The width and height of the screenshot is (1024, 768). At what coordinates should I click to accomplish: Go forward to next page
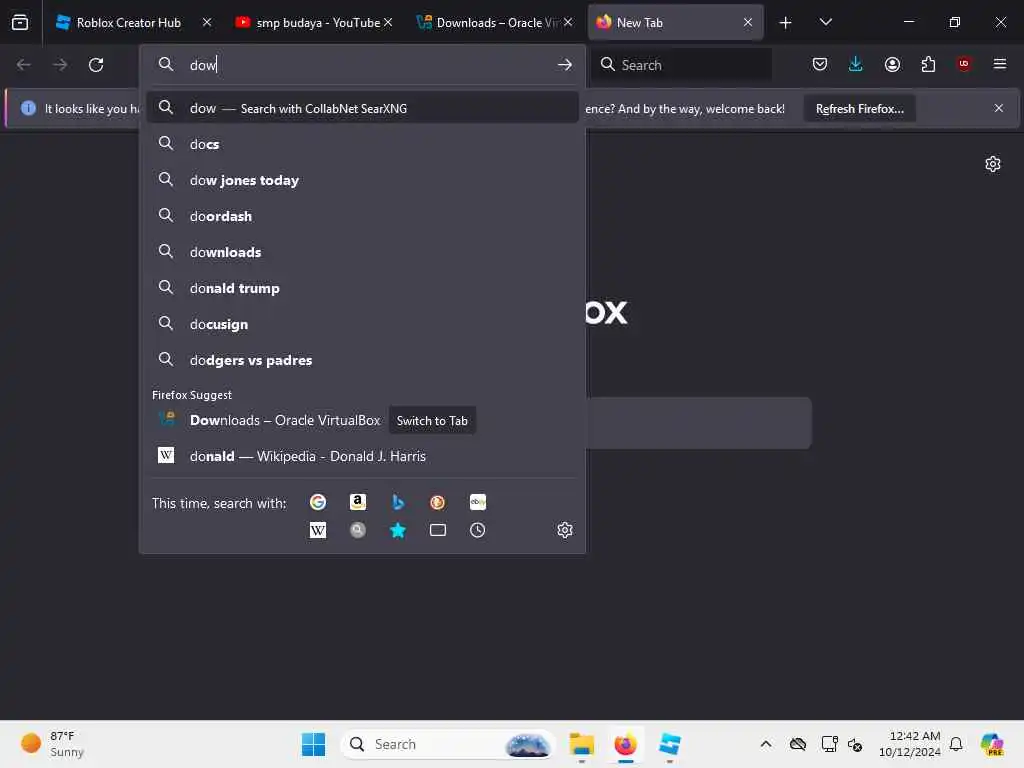tap(60, 65)
